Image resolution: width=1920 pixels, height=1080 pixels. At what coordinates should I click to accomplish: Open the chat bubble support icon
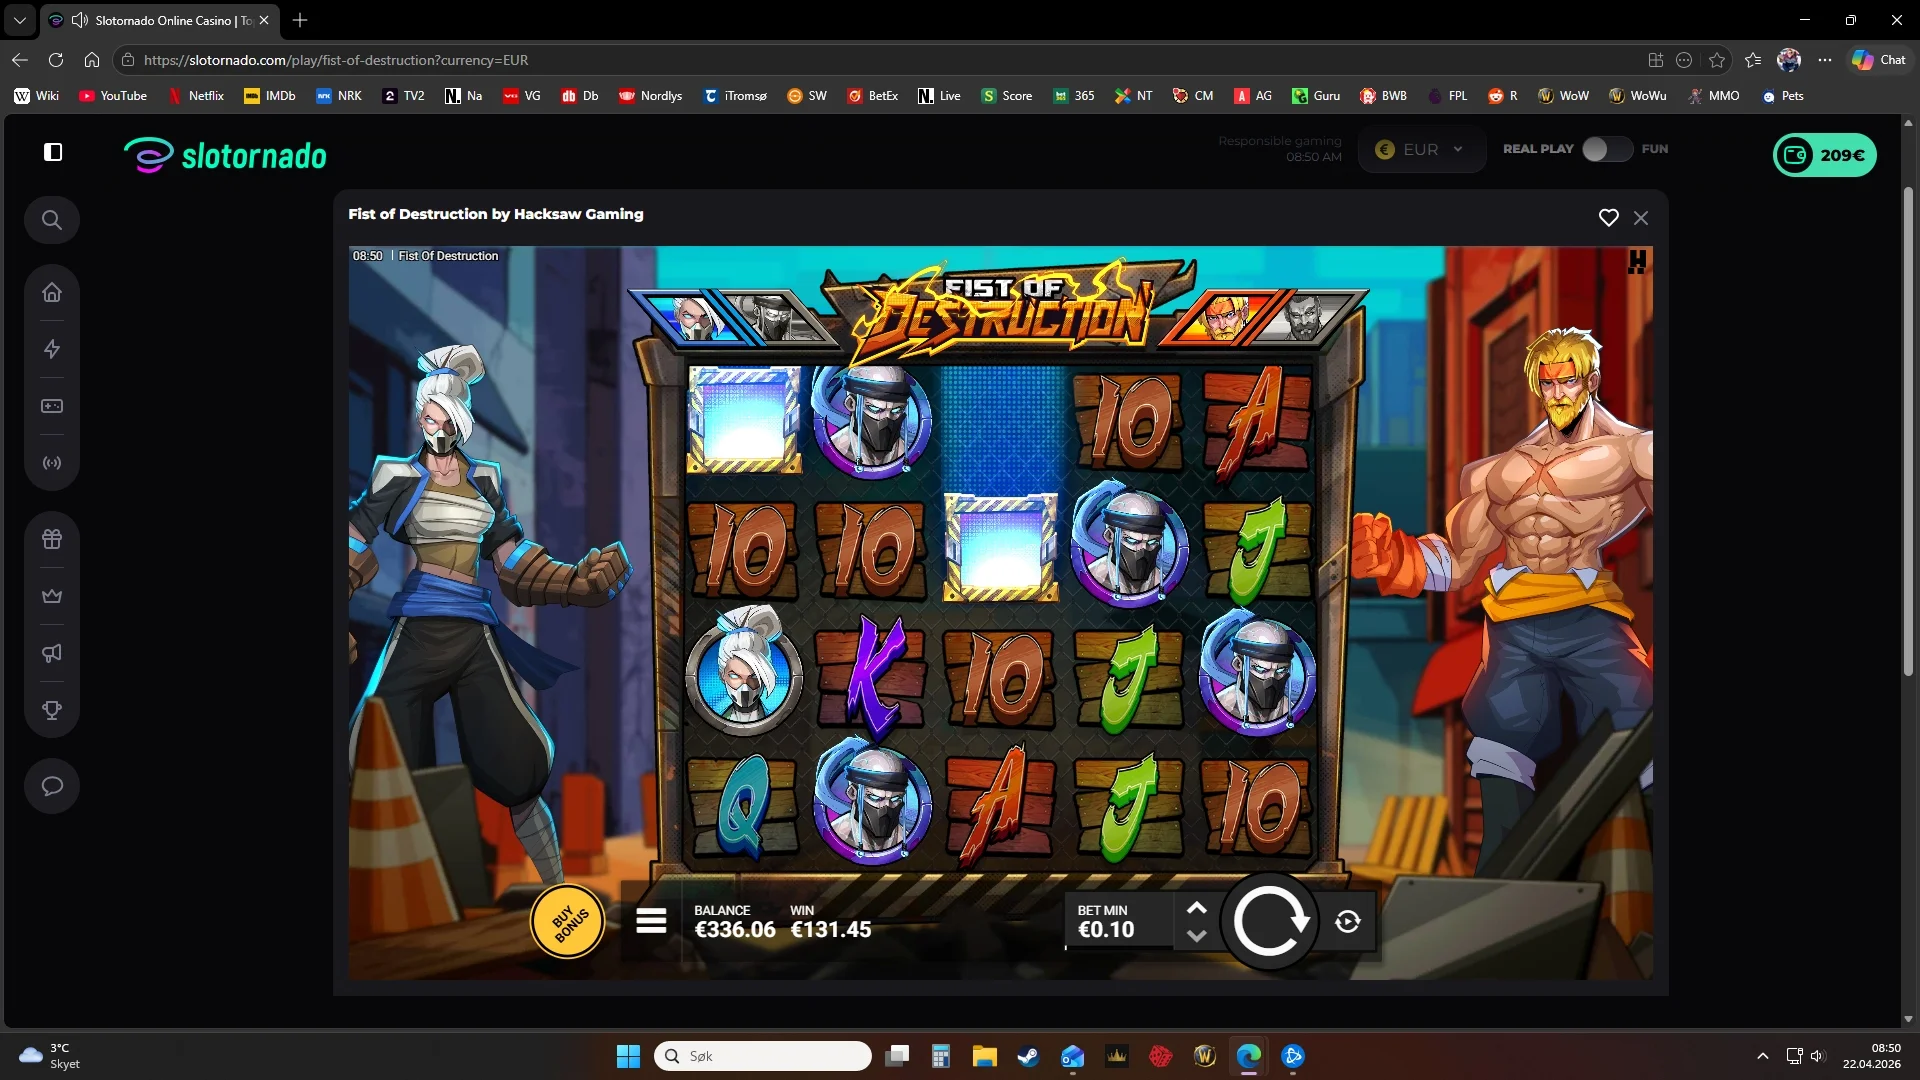(x=52, y=786)
